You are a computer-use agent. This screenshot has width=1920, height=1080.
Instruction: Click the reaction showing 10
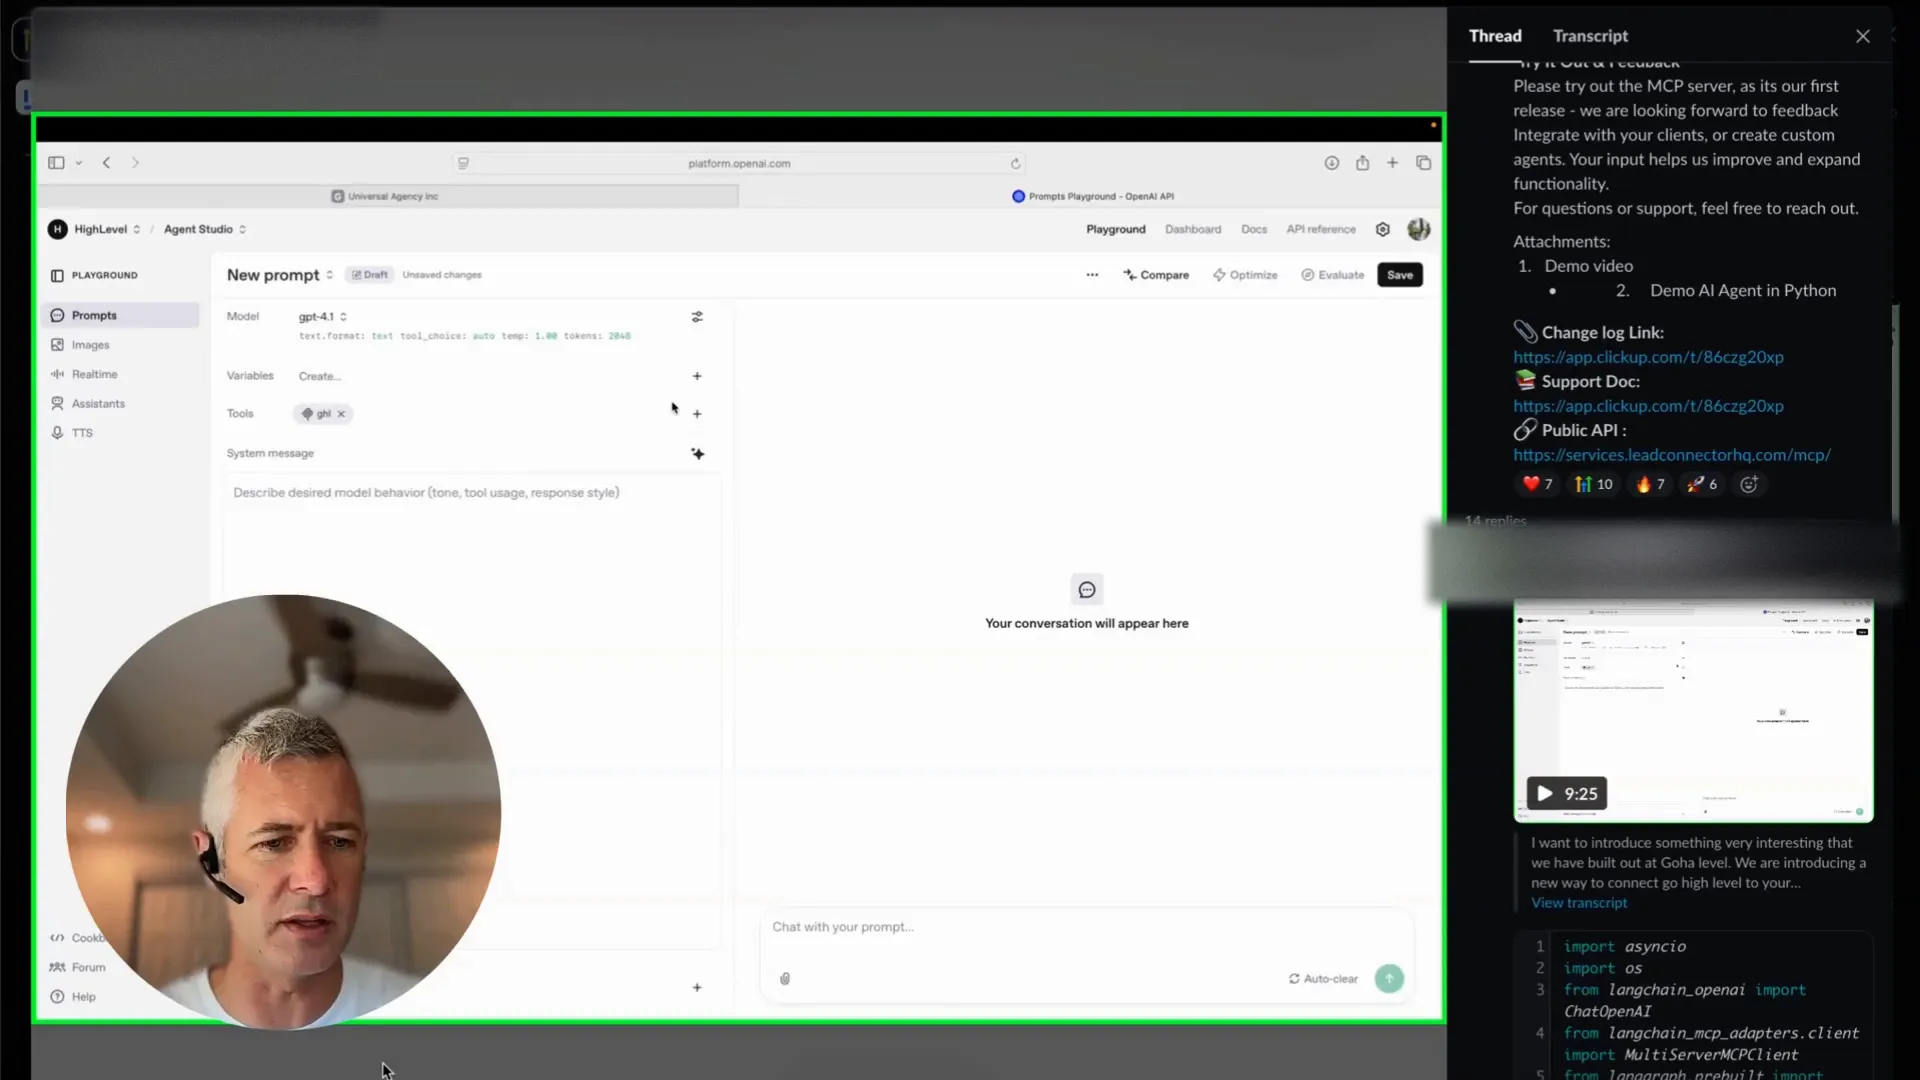(1593, 484)
